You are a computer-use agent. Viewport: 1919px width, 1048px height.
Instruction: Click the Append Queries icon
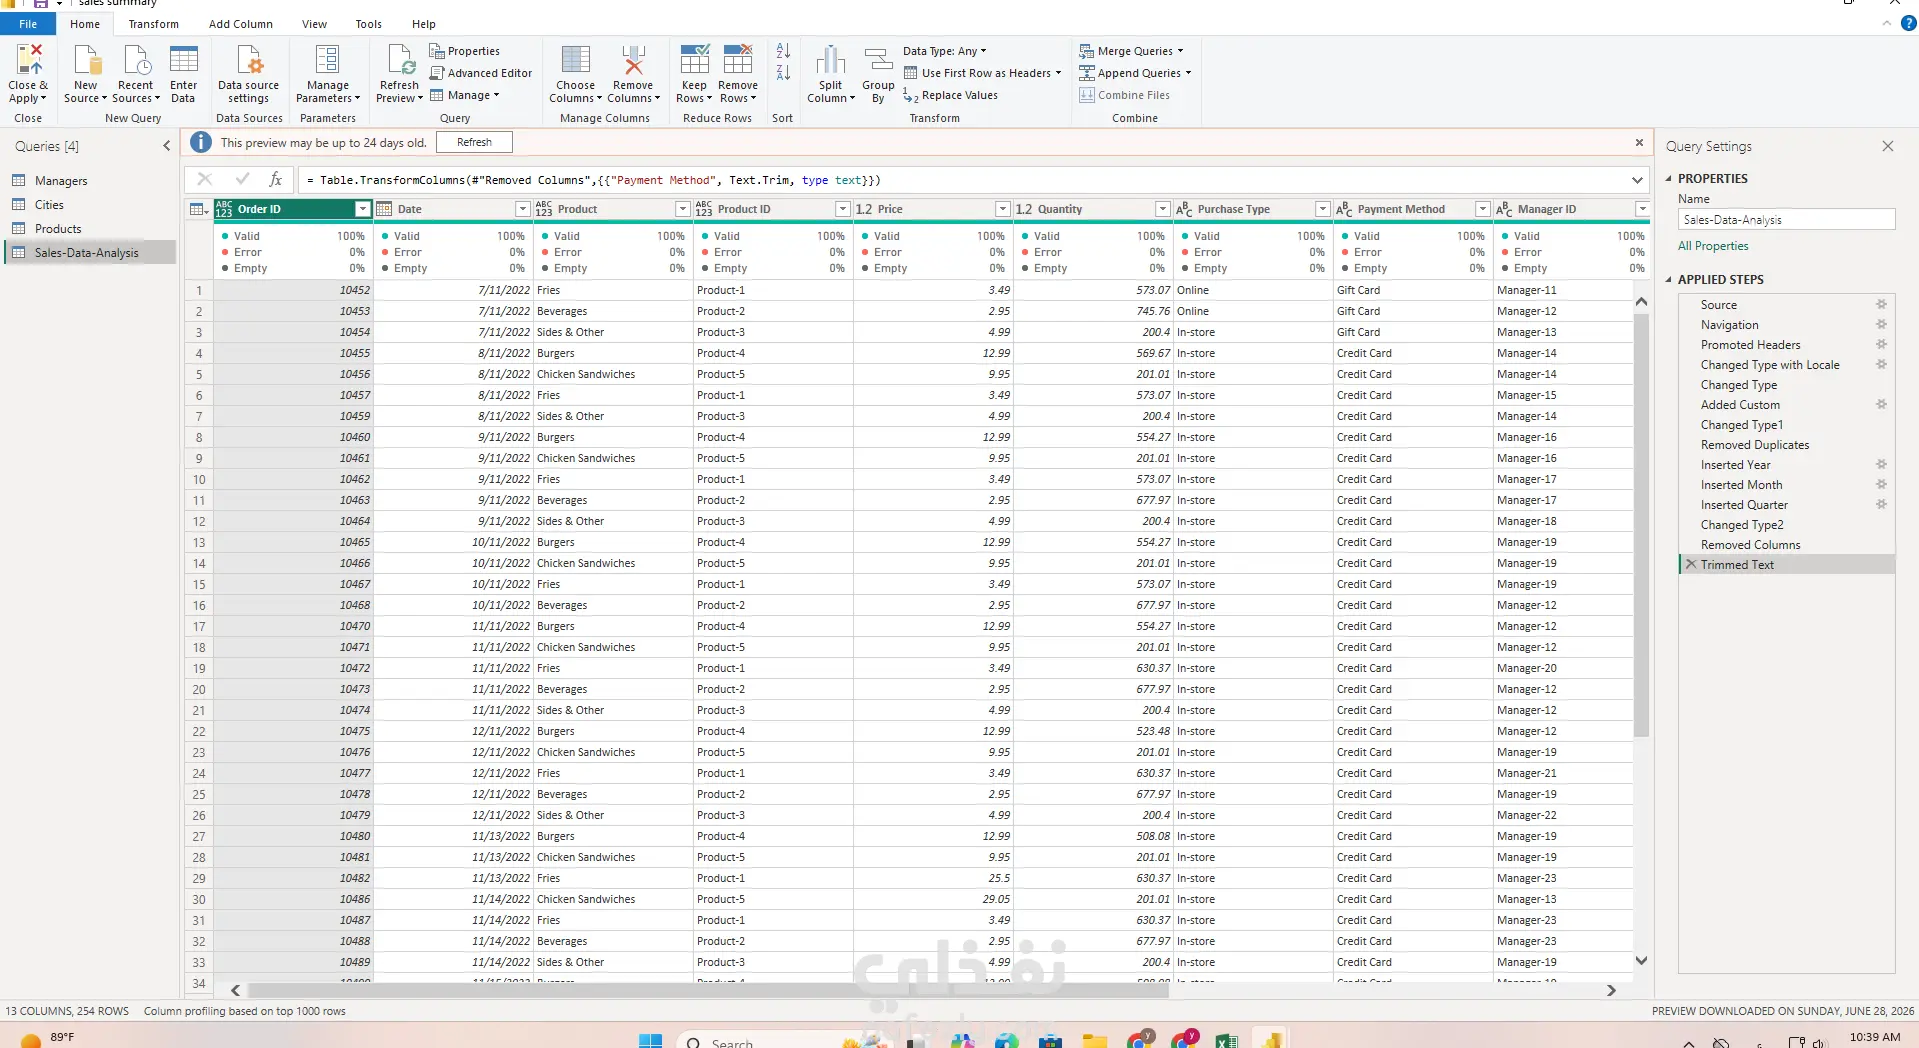1086,73
